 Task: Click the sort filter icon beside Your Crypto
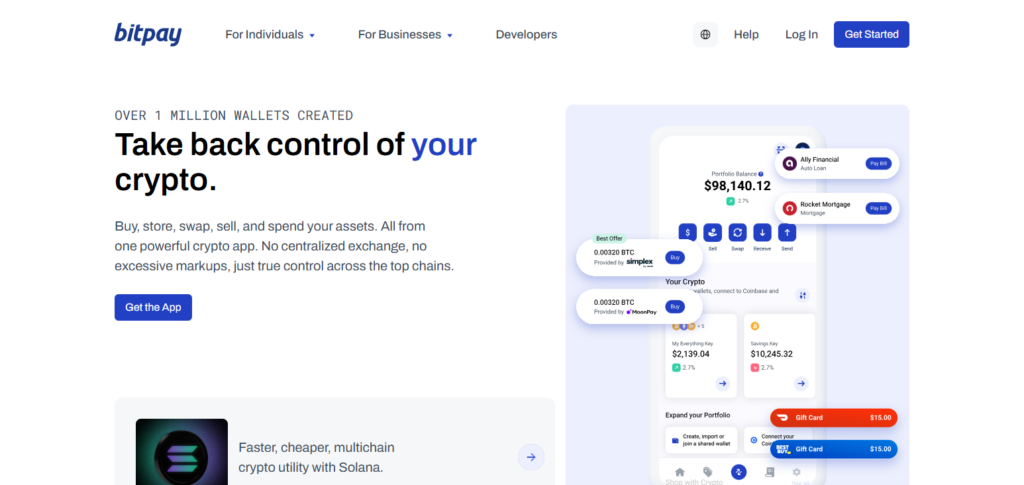click(802, 295)
